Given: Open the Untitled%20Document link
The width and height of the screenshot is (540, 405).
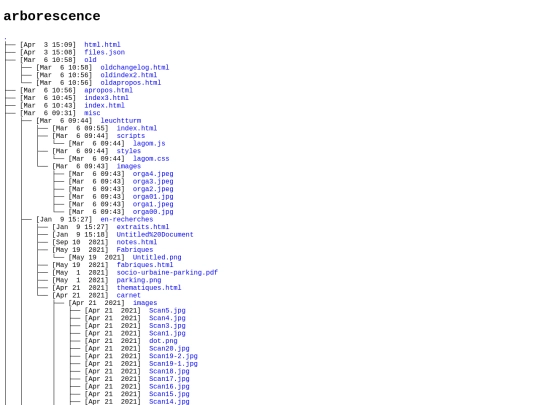Looking at the screenshot, I should [155, 235].
